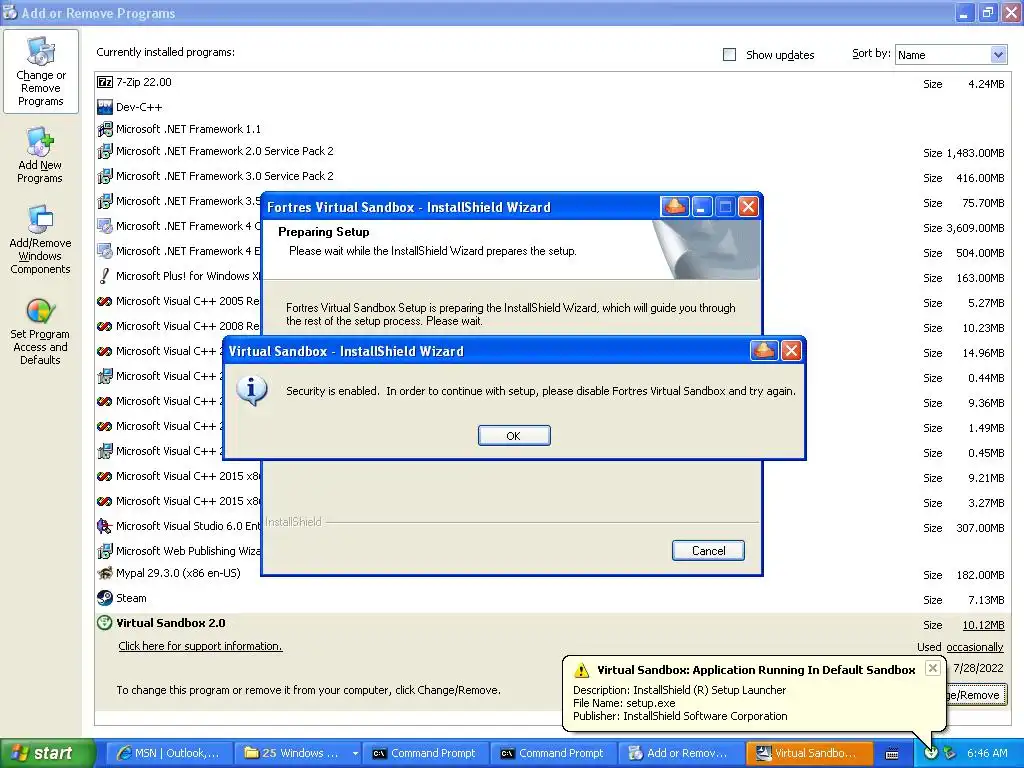Click the warning icon in the balloon tip
The width and height of the screenshot is (1024, 768).
point(581,670)
